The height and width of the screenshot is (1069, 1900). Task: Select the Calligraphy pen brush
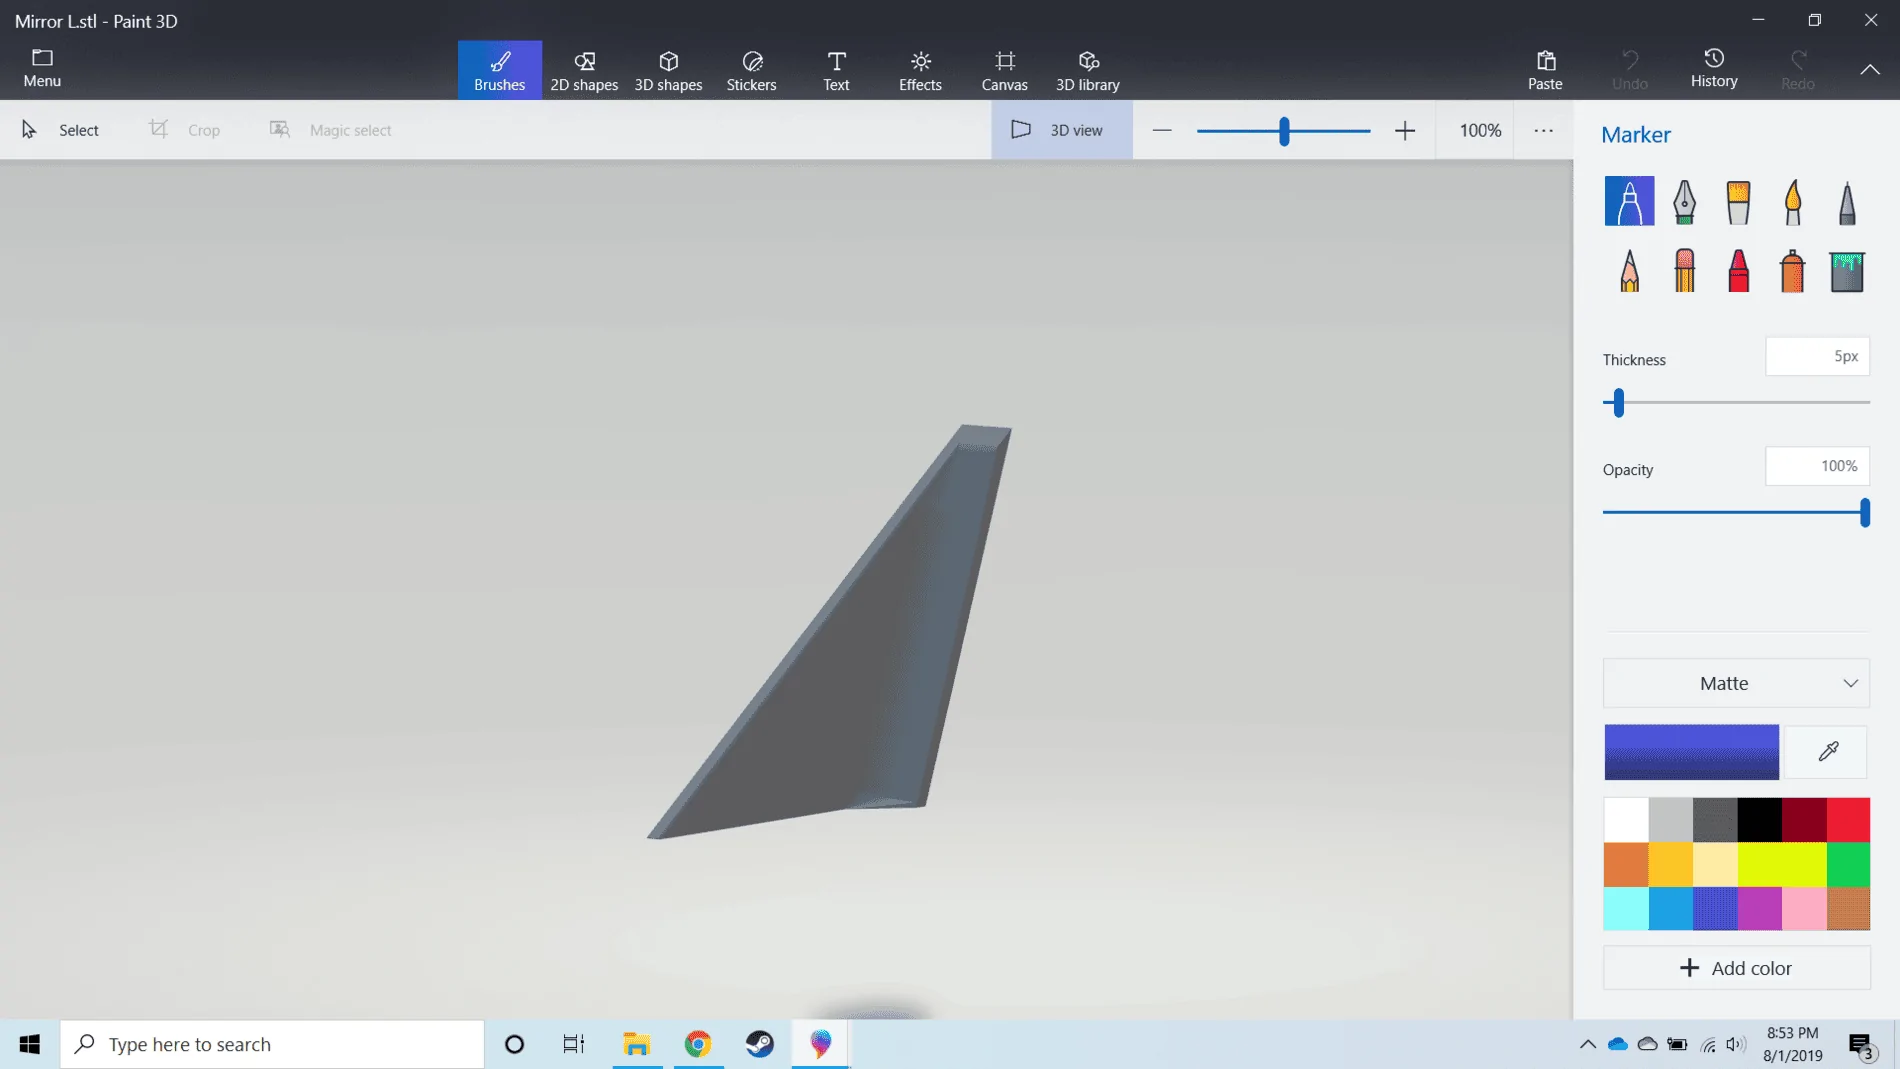(1684, 201)
